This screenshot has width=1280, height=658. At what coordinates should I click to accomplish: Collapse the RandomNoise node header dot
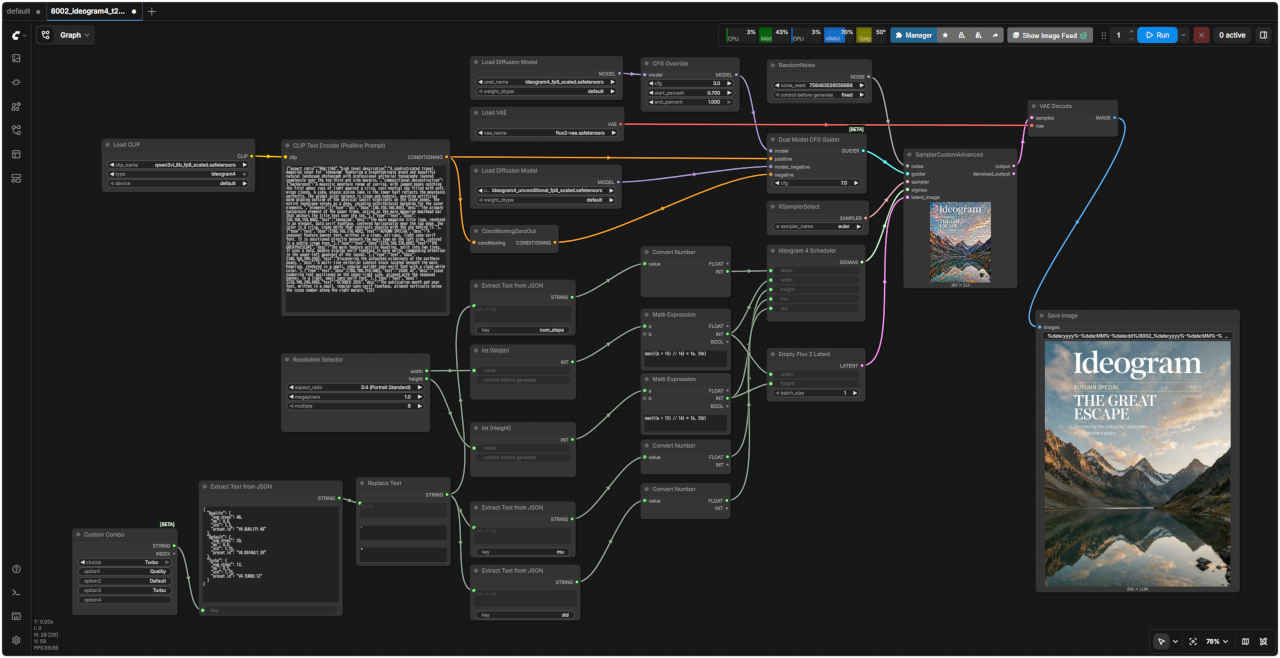[774, 64]
